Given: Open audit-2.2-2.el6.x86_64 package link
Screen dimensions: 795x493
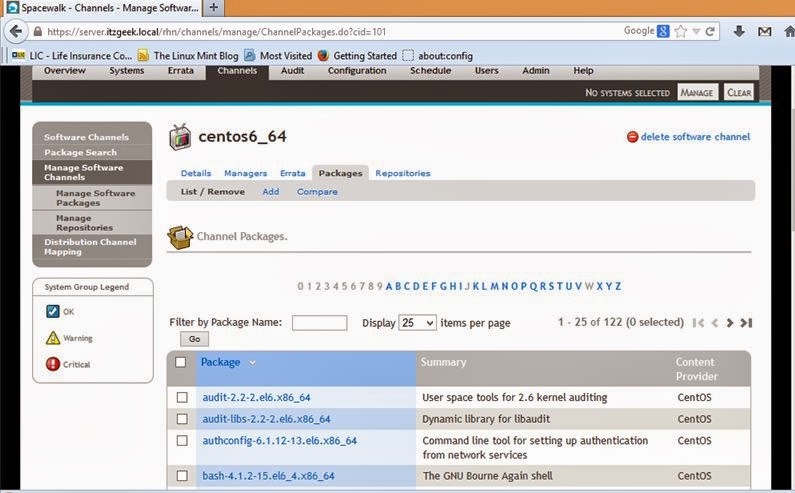Looking at the screenshot, I should [x=256, y=398].
